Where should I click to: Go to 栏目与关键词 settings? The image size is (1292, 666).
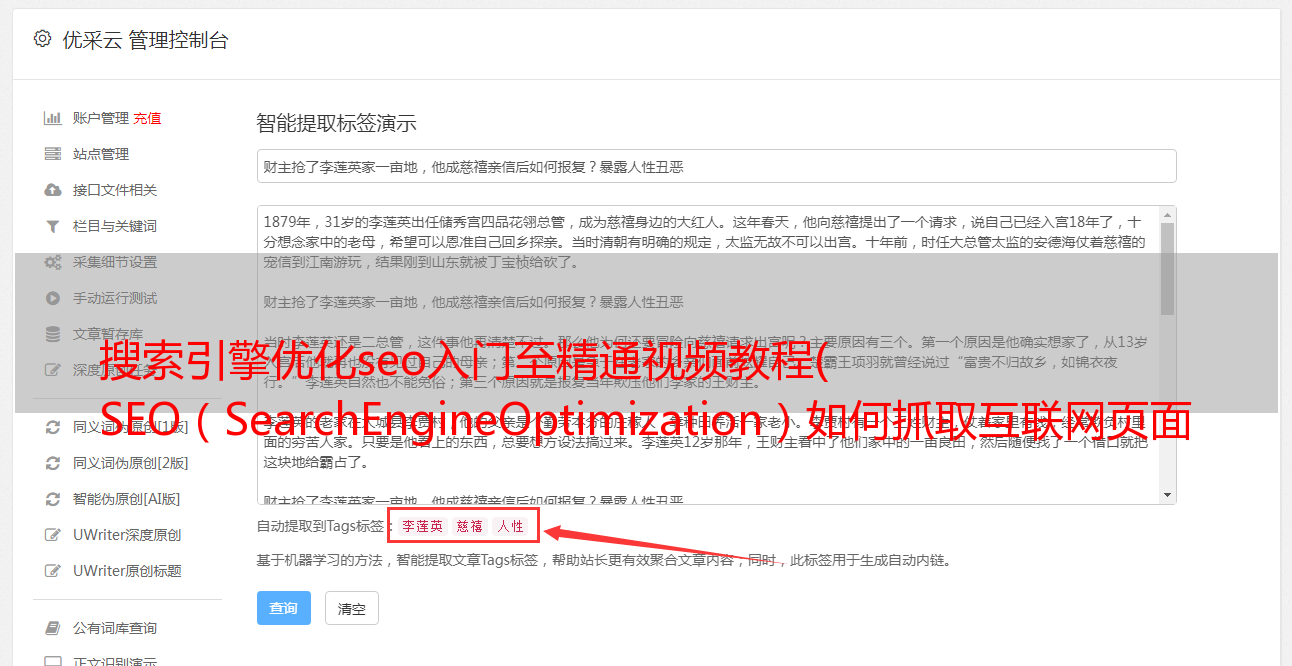115,226
